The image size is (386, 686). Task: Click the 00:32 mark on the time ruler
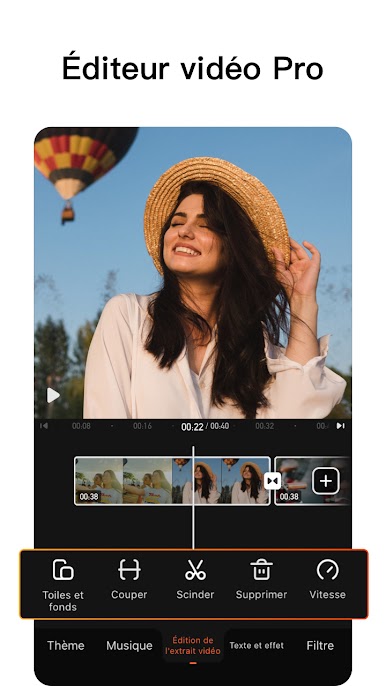(x=265, y=426)
